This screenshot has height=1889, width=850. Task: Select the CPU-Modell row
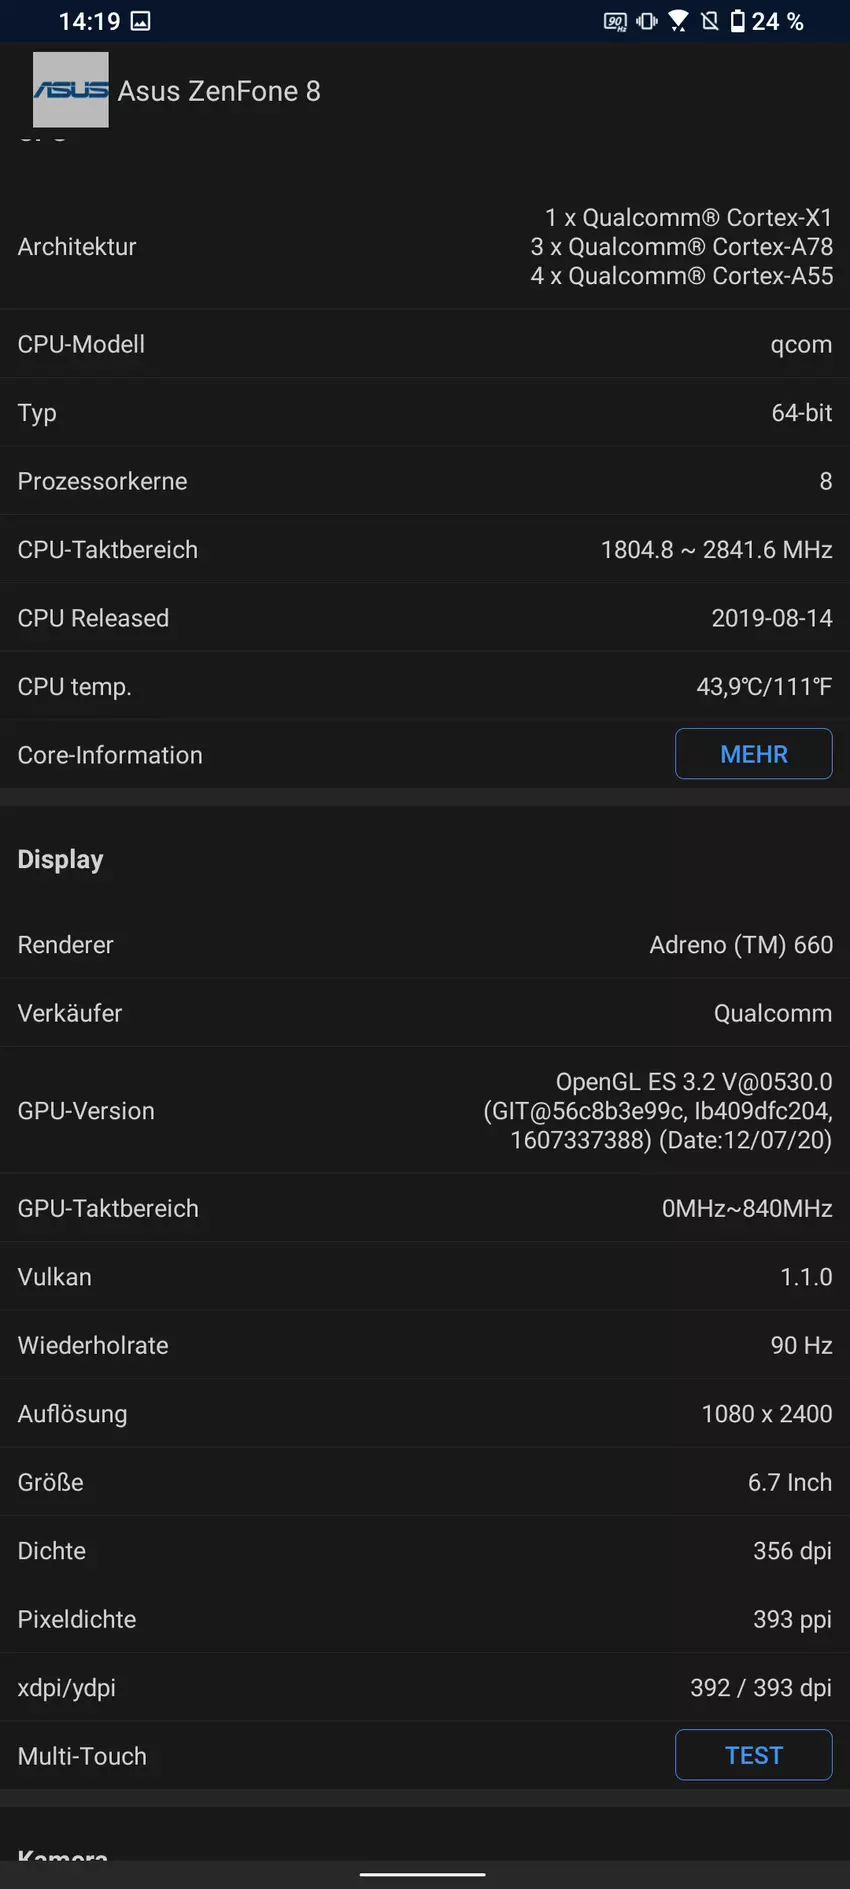tap(425, 344)
